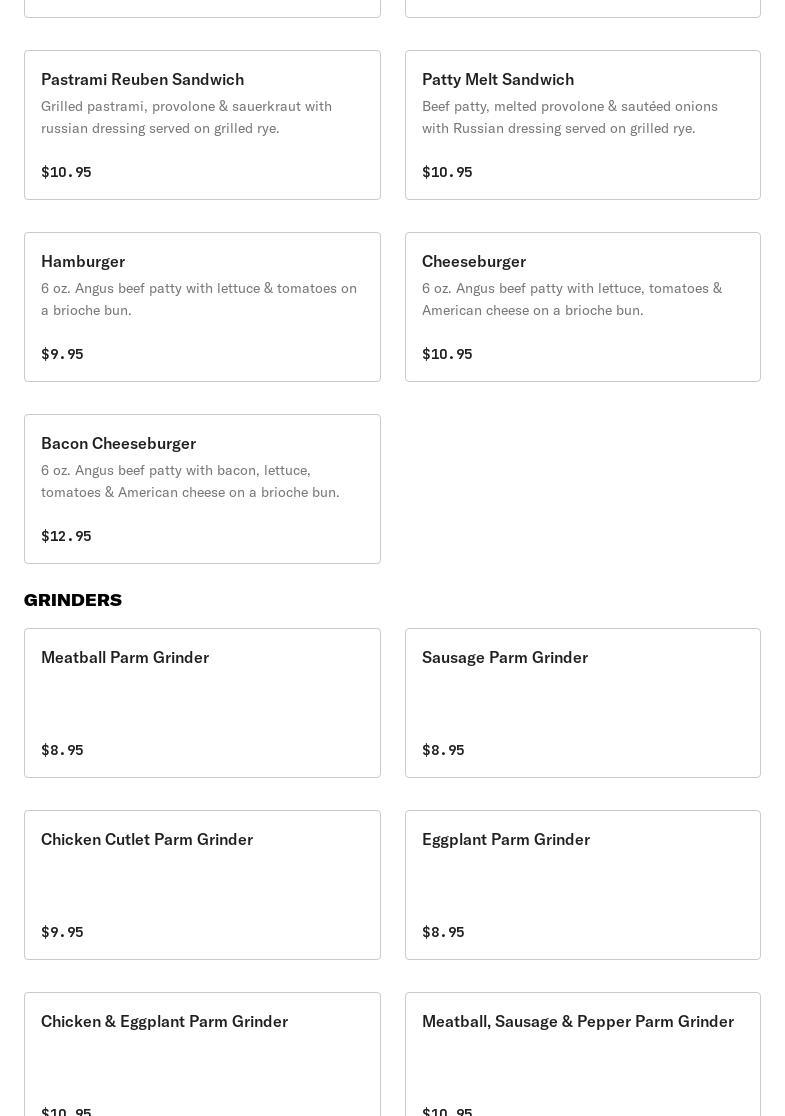Click the $12.95 Bacon Cheeseburger price
This screenshot has width=785, height=1116.
[66, 536]
